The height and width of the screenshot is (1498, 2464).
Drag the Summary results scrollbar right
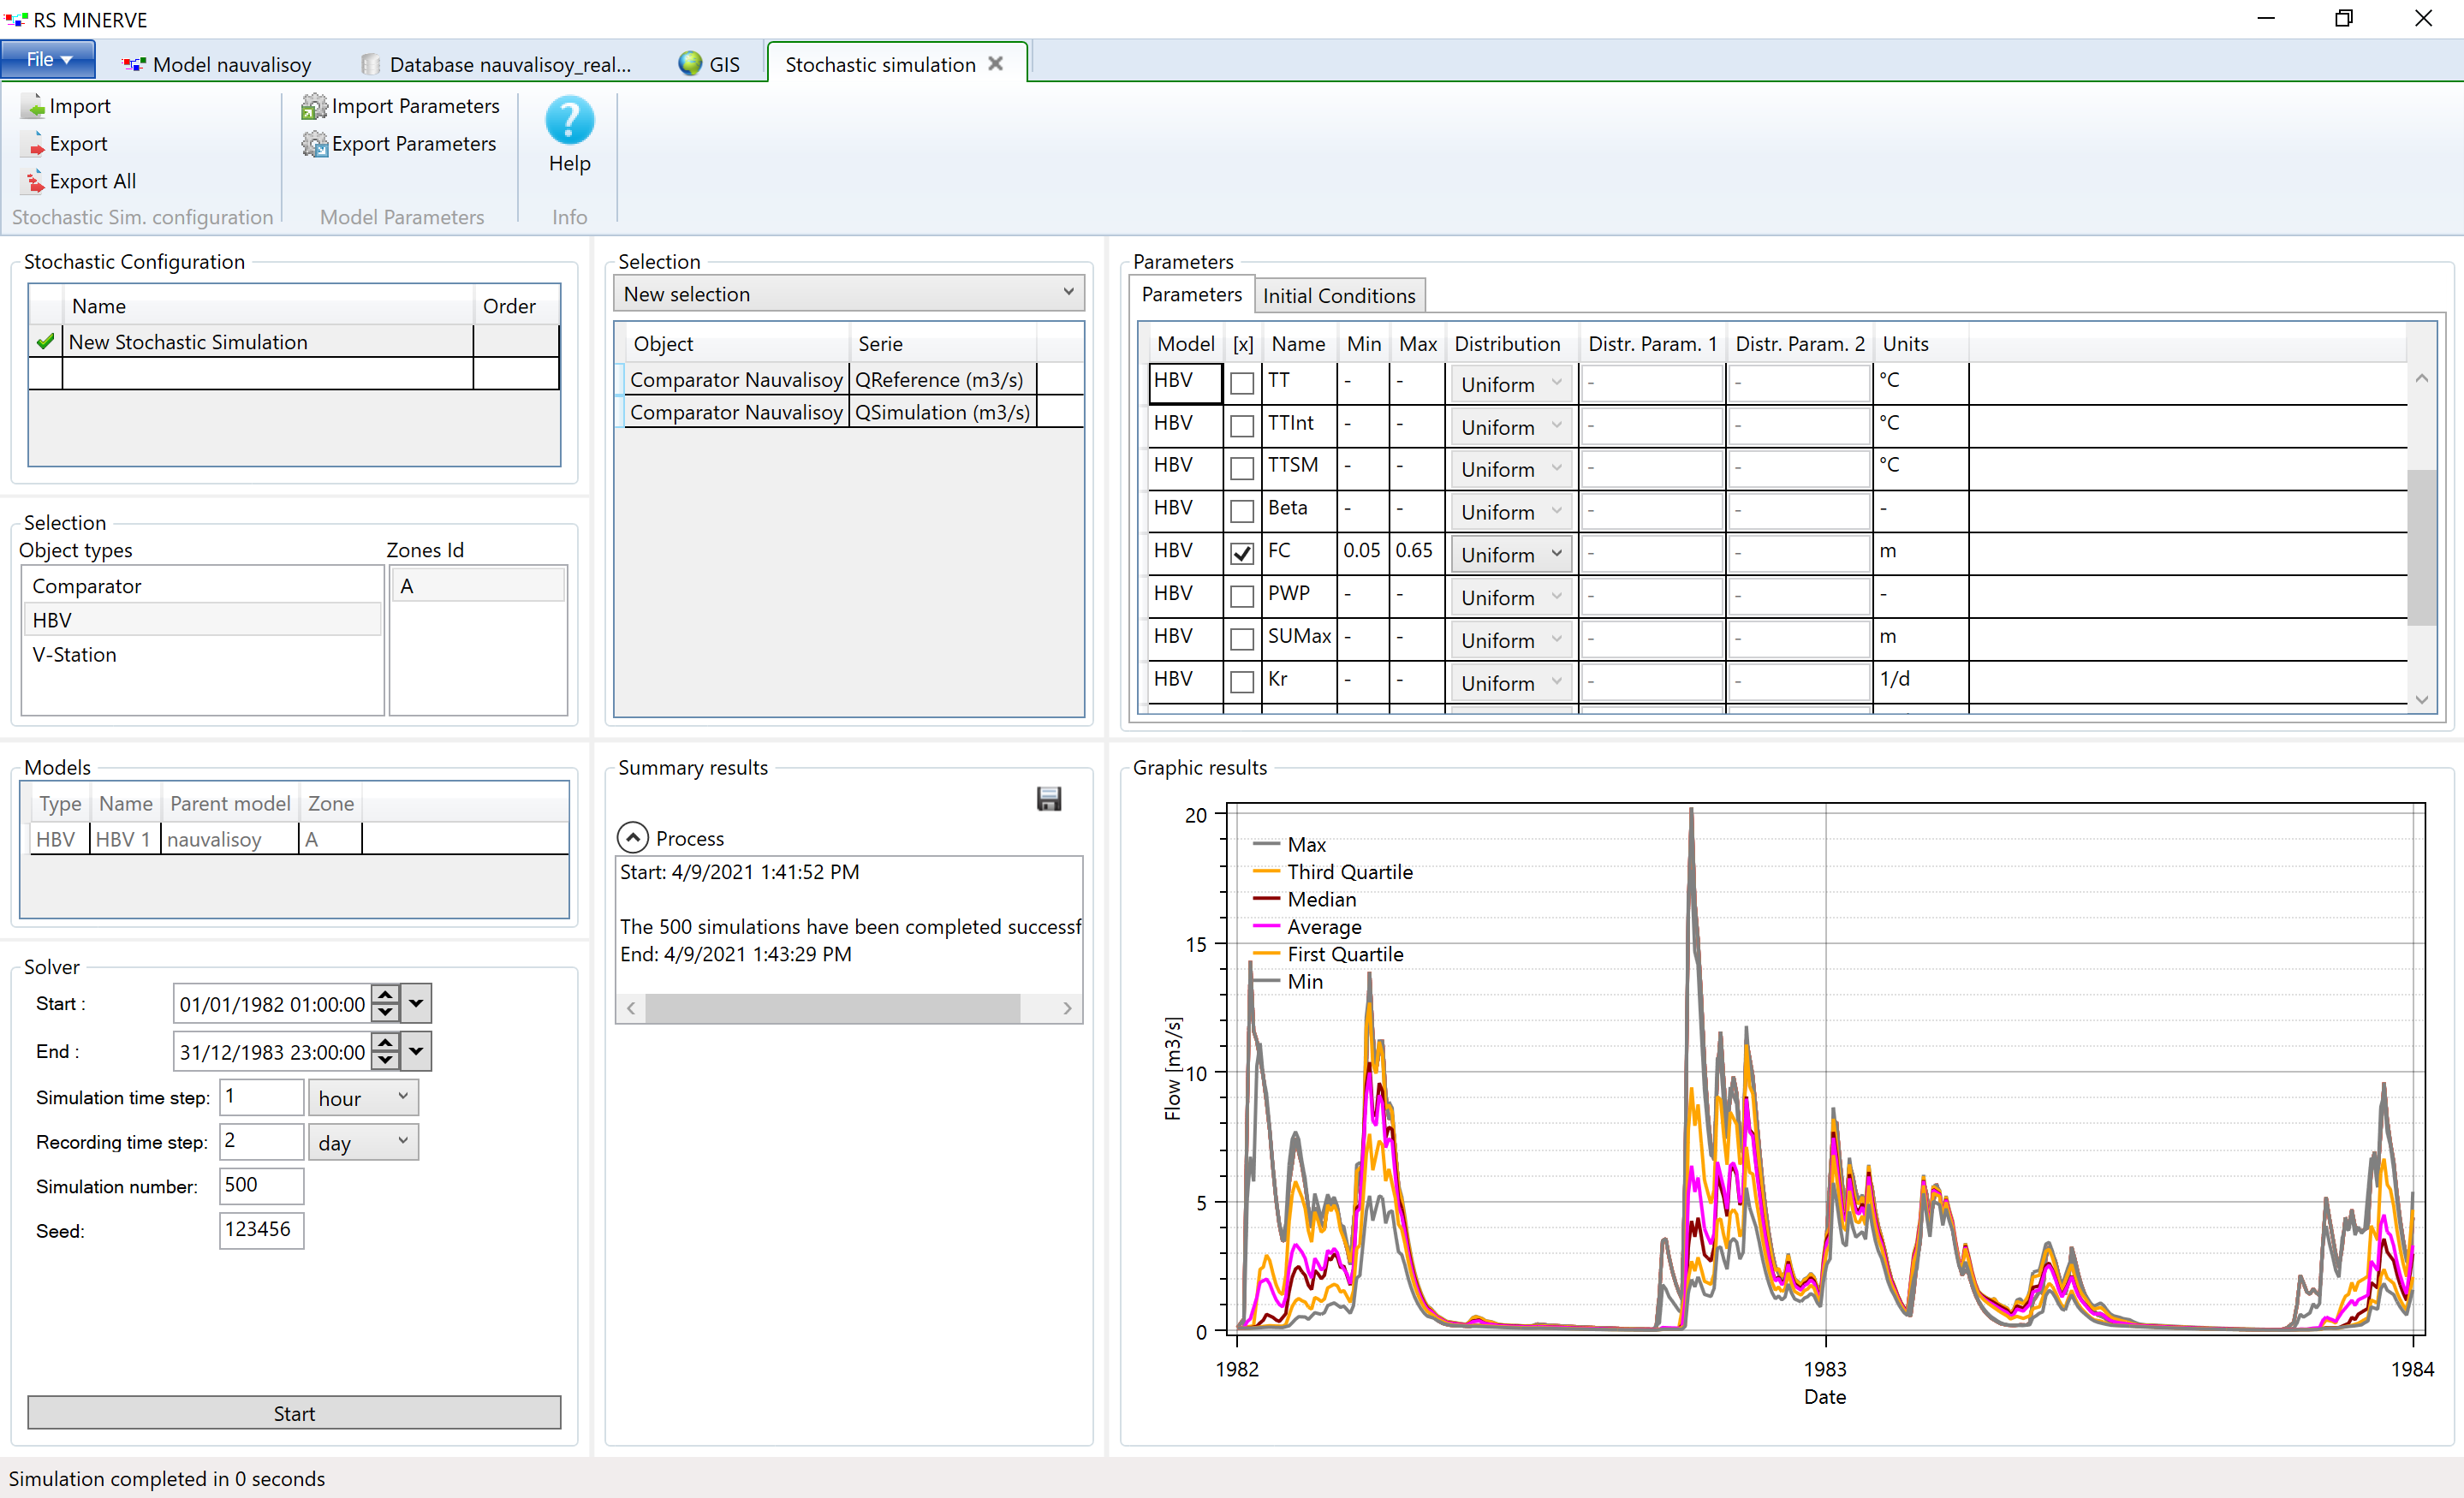1068,1005
